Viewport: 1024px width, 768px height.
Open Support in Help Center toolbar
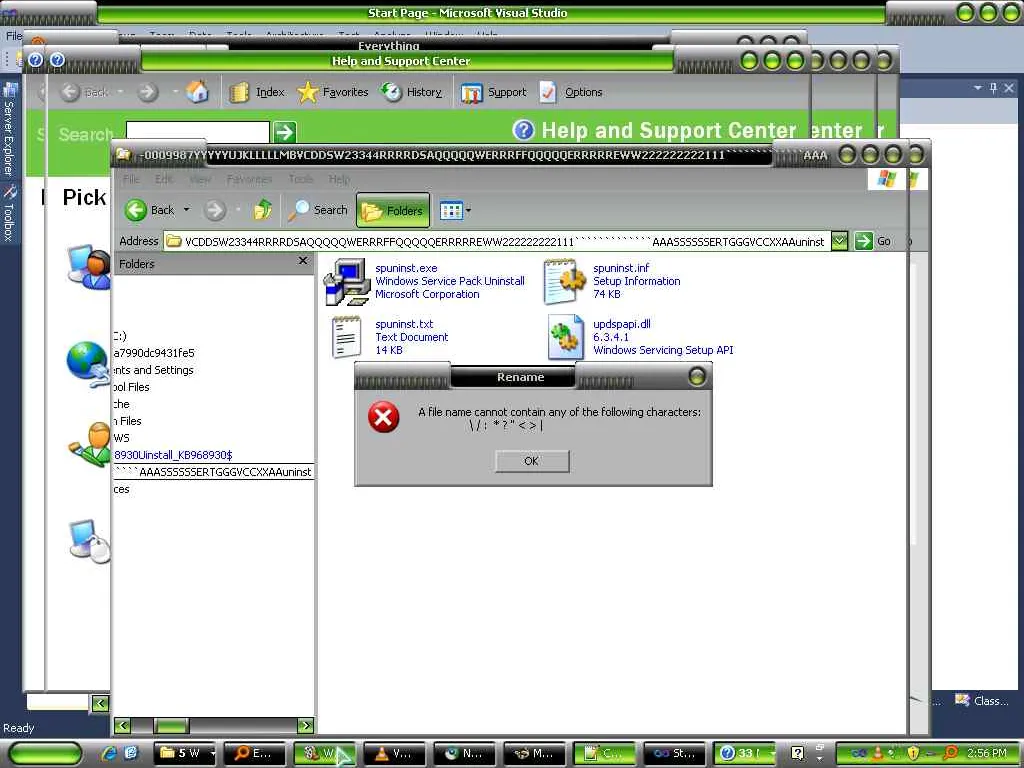[494, 92]
